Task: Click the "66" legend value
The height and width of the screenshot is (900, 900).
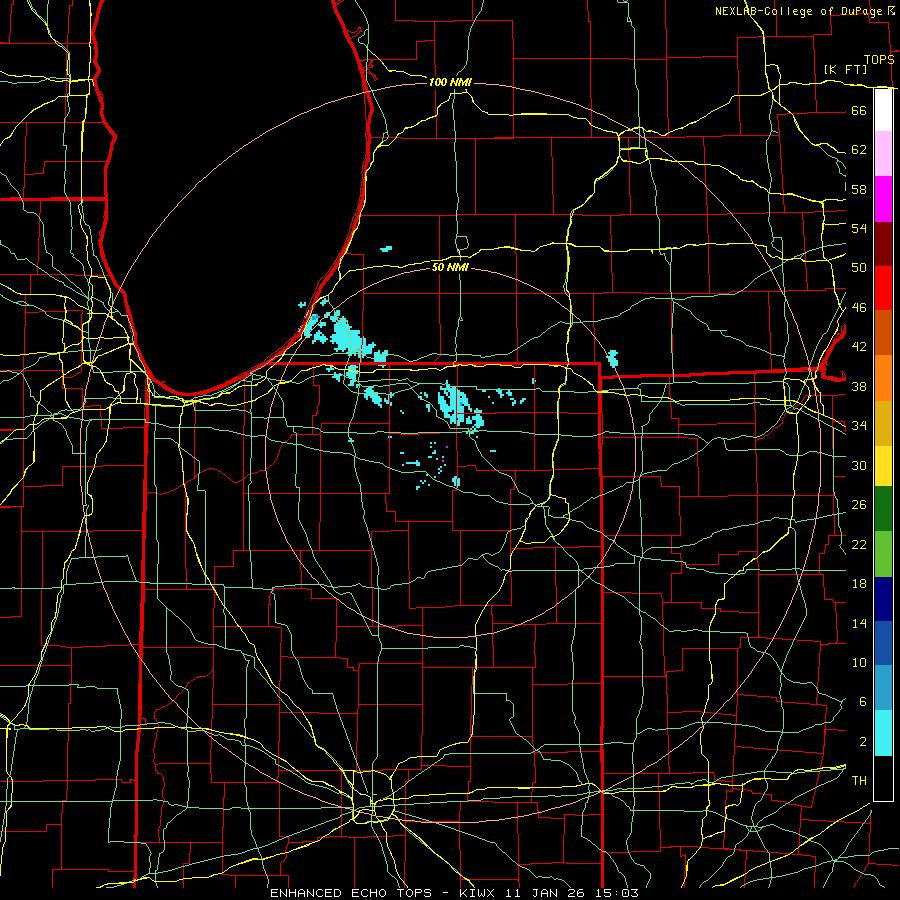Action: tap(859, 110)
